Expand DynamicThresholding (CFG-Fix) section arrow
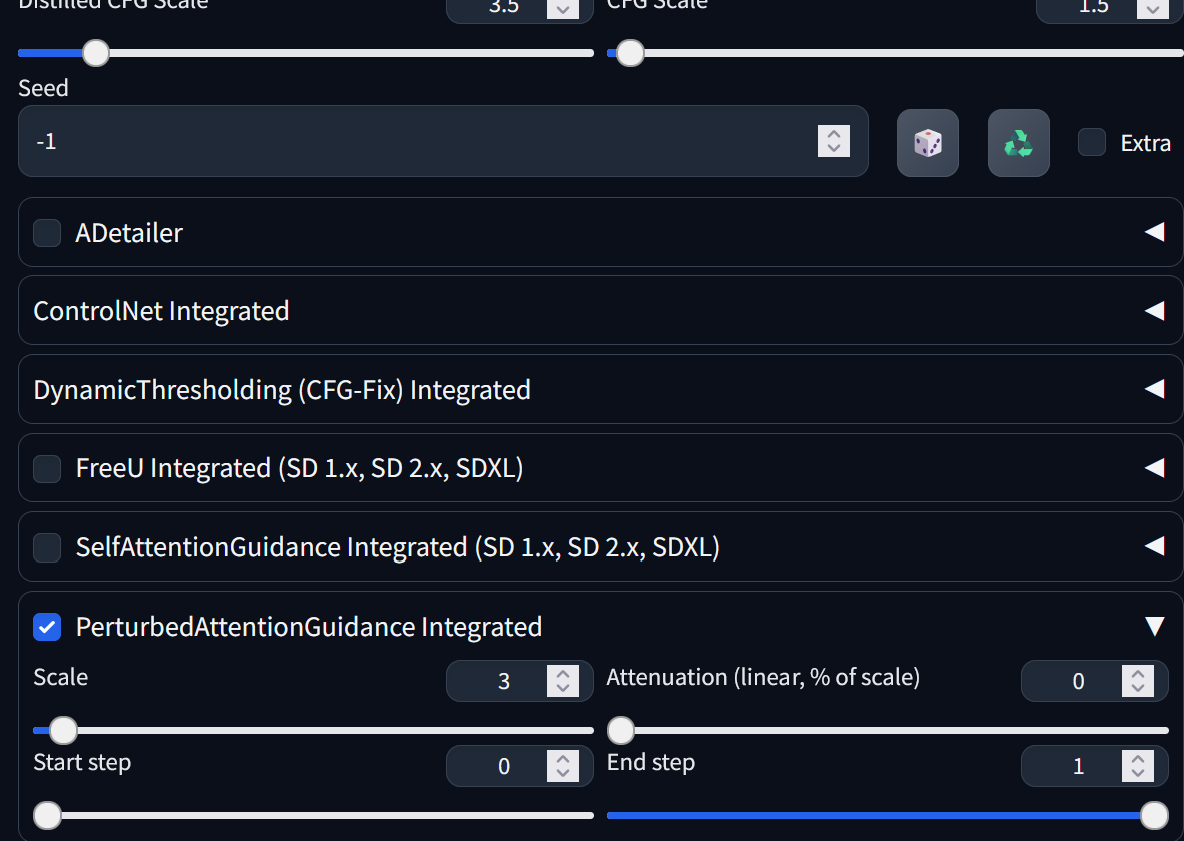1184x841 pixels. coord(1154,389)
